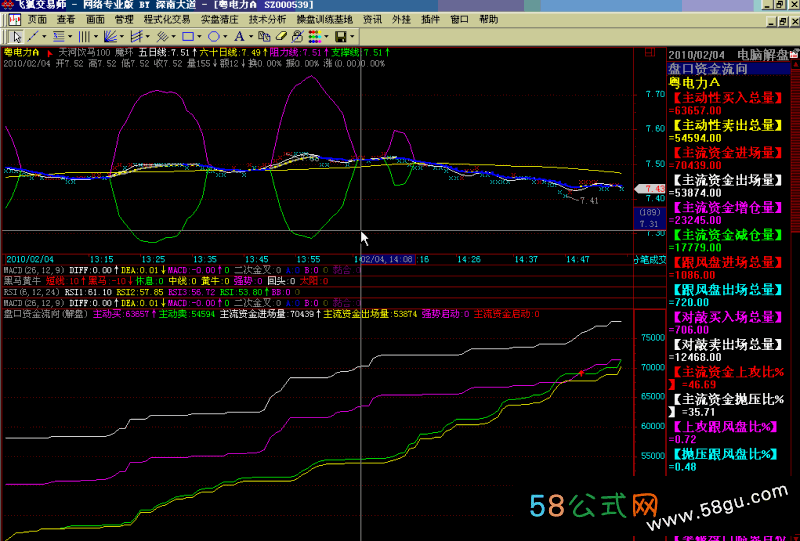This screenshot has width=800, height=541.
Task: Click the 粤电力A stock name in chart header
Action: tap(21, 53)
